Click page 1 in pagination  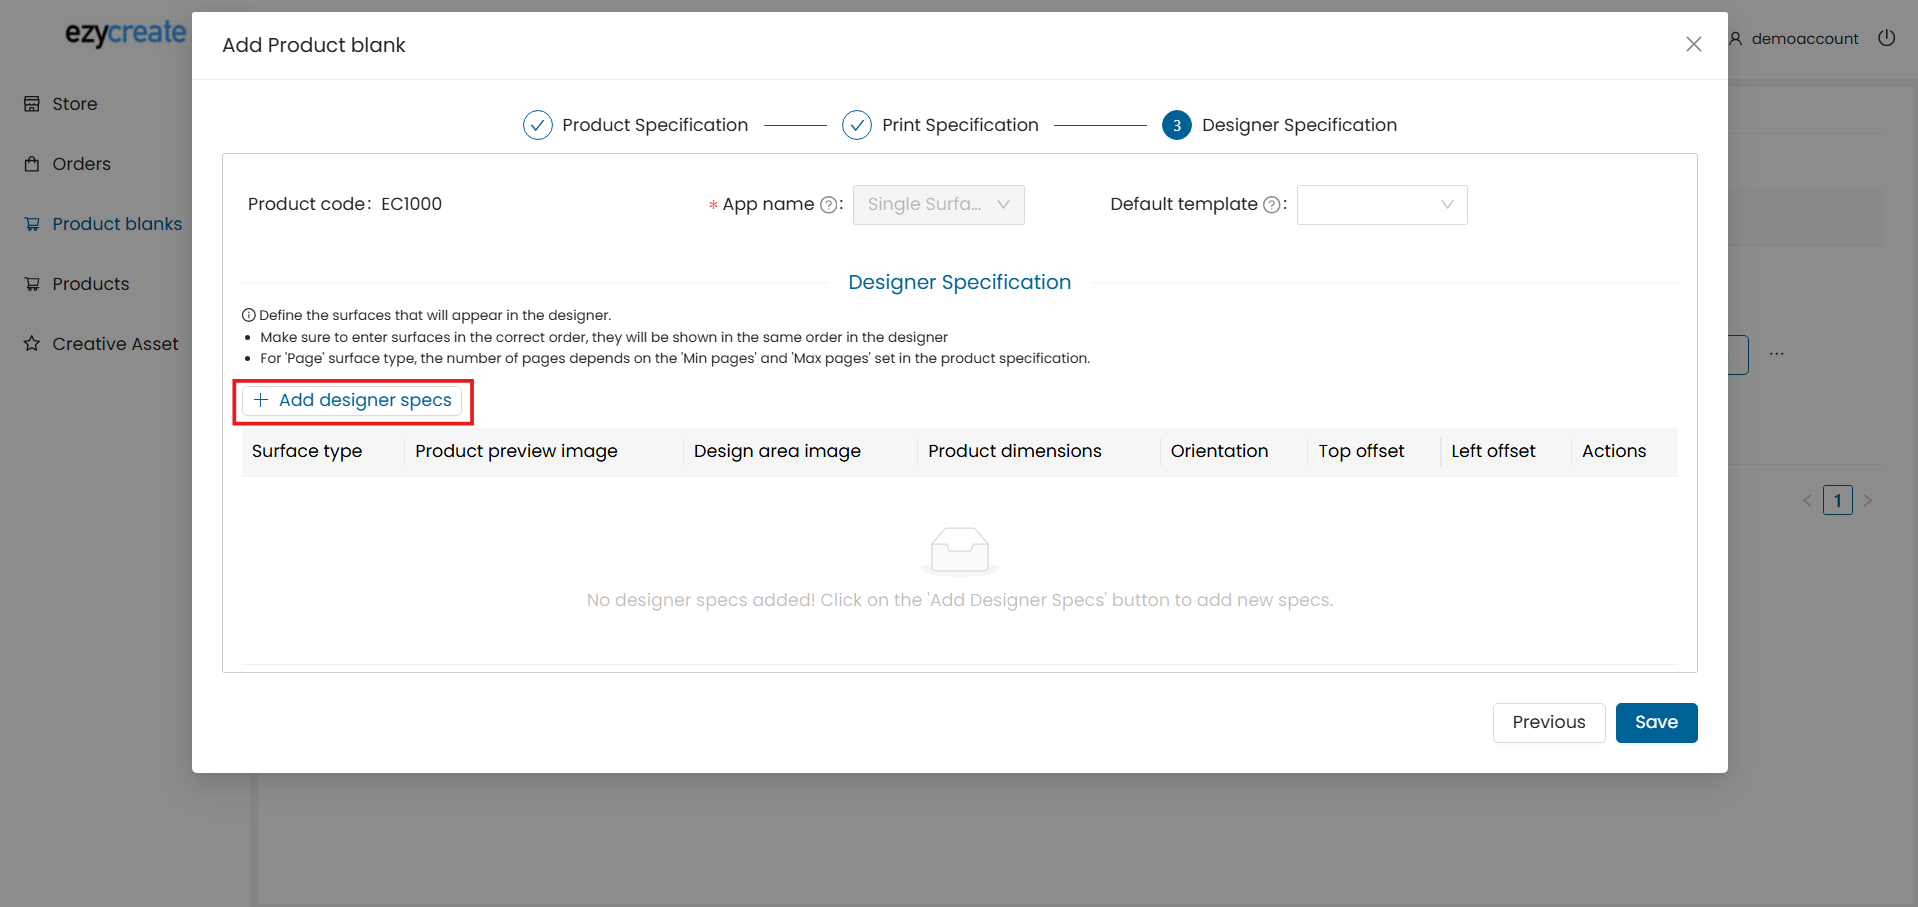pos(1837,500)
